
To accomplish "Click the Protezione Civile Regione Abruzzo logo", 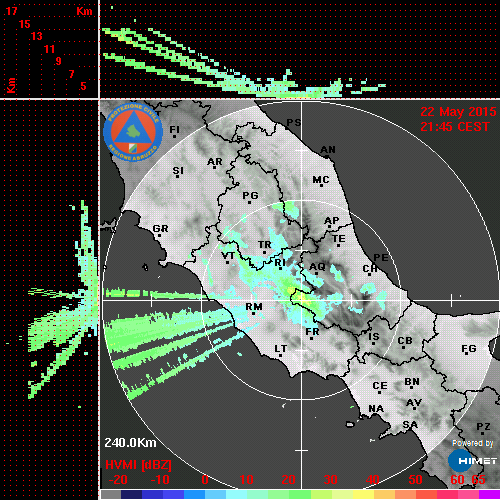I will pyautogui.click(x=133, y=132).
